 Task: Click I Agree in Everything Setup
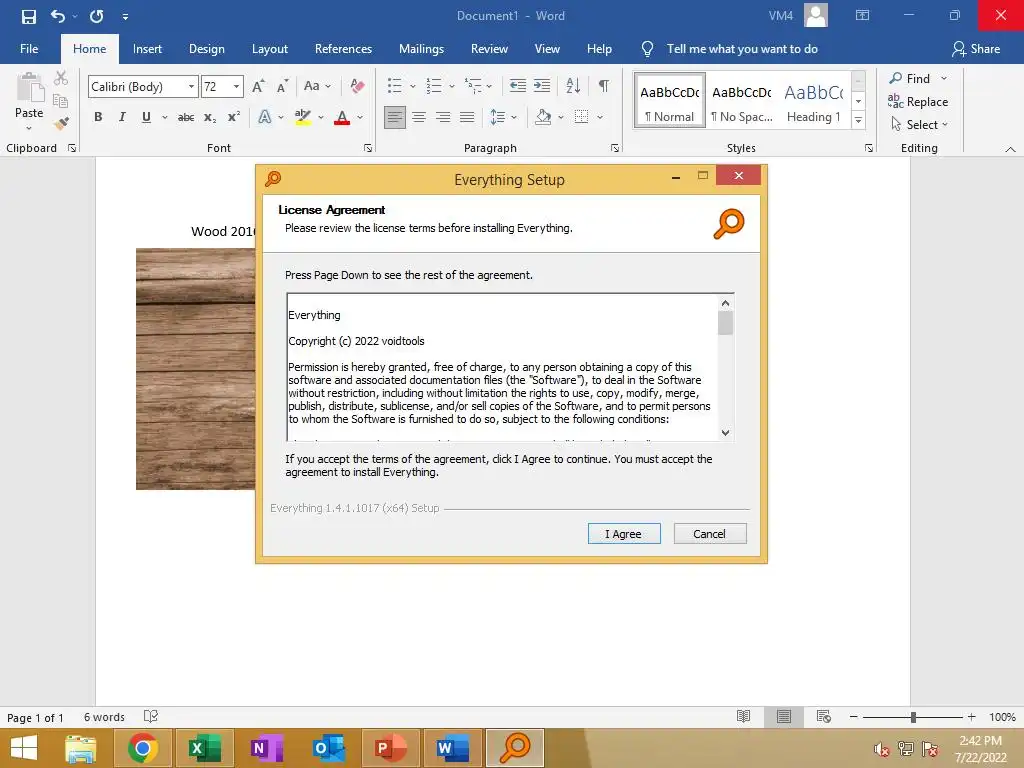(x=624, y=534)
